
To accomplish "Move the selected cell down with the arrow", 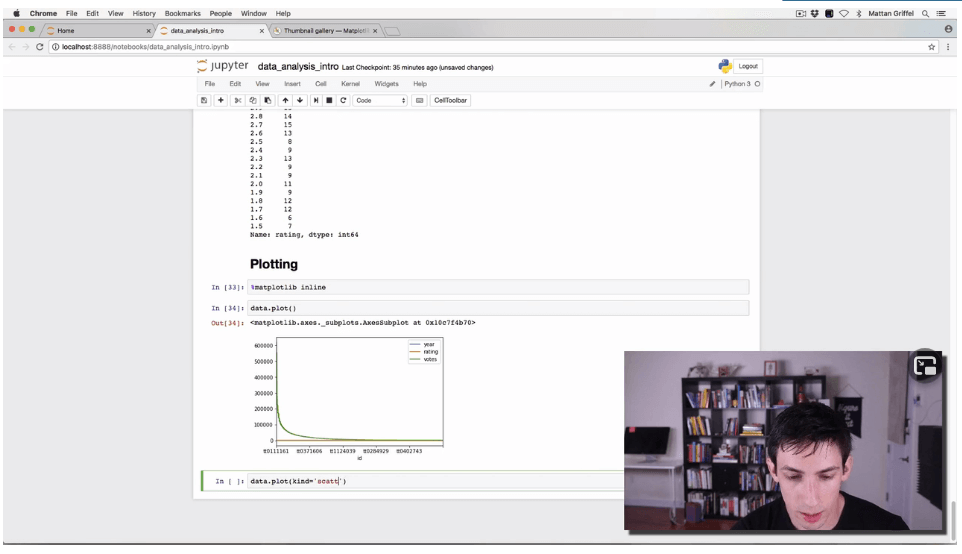I will click(300, 101).
